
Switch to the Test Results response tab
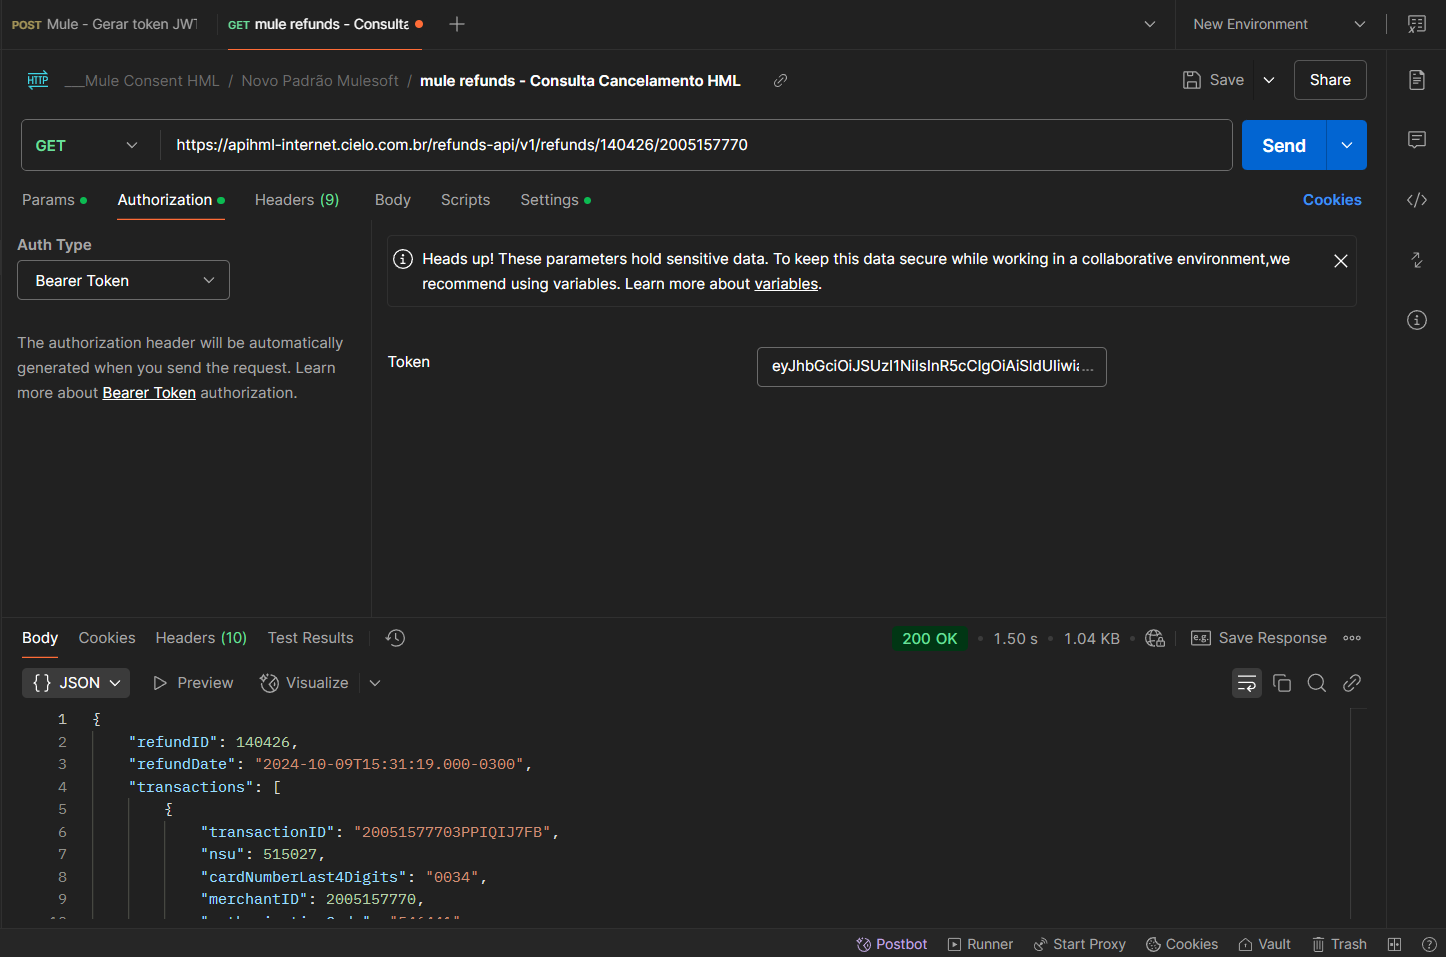click(x=310, y=638)
